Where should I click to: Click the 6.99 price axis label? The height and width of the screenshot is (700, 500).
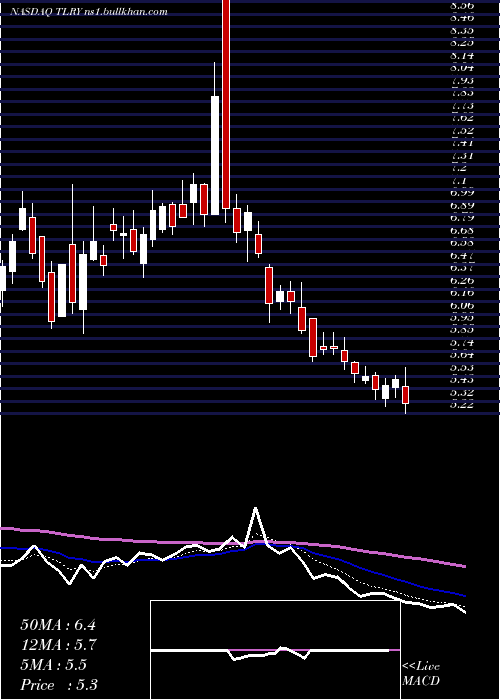463,193
